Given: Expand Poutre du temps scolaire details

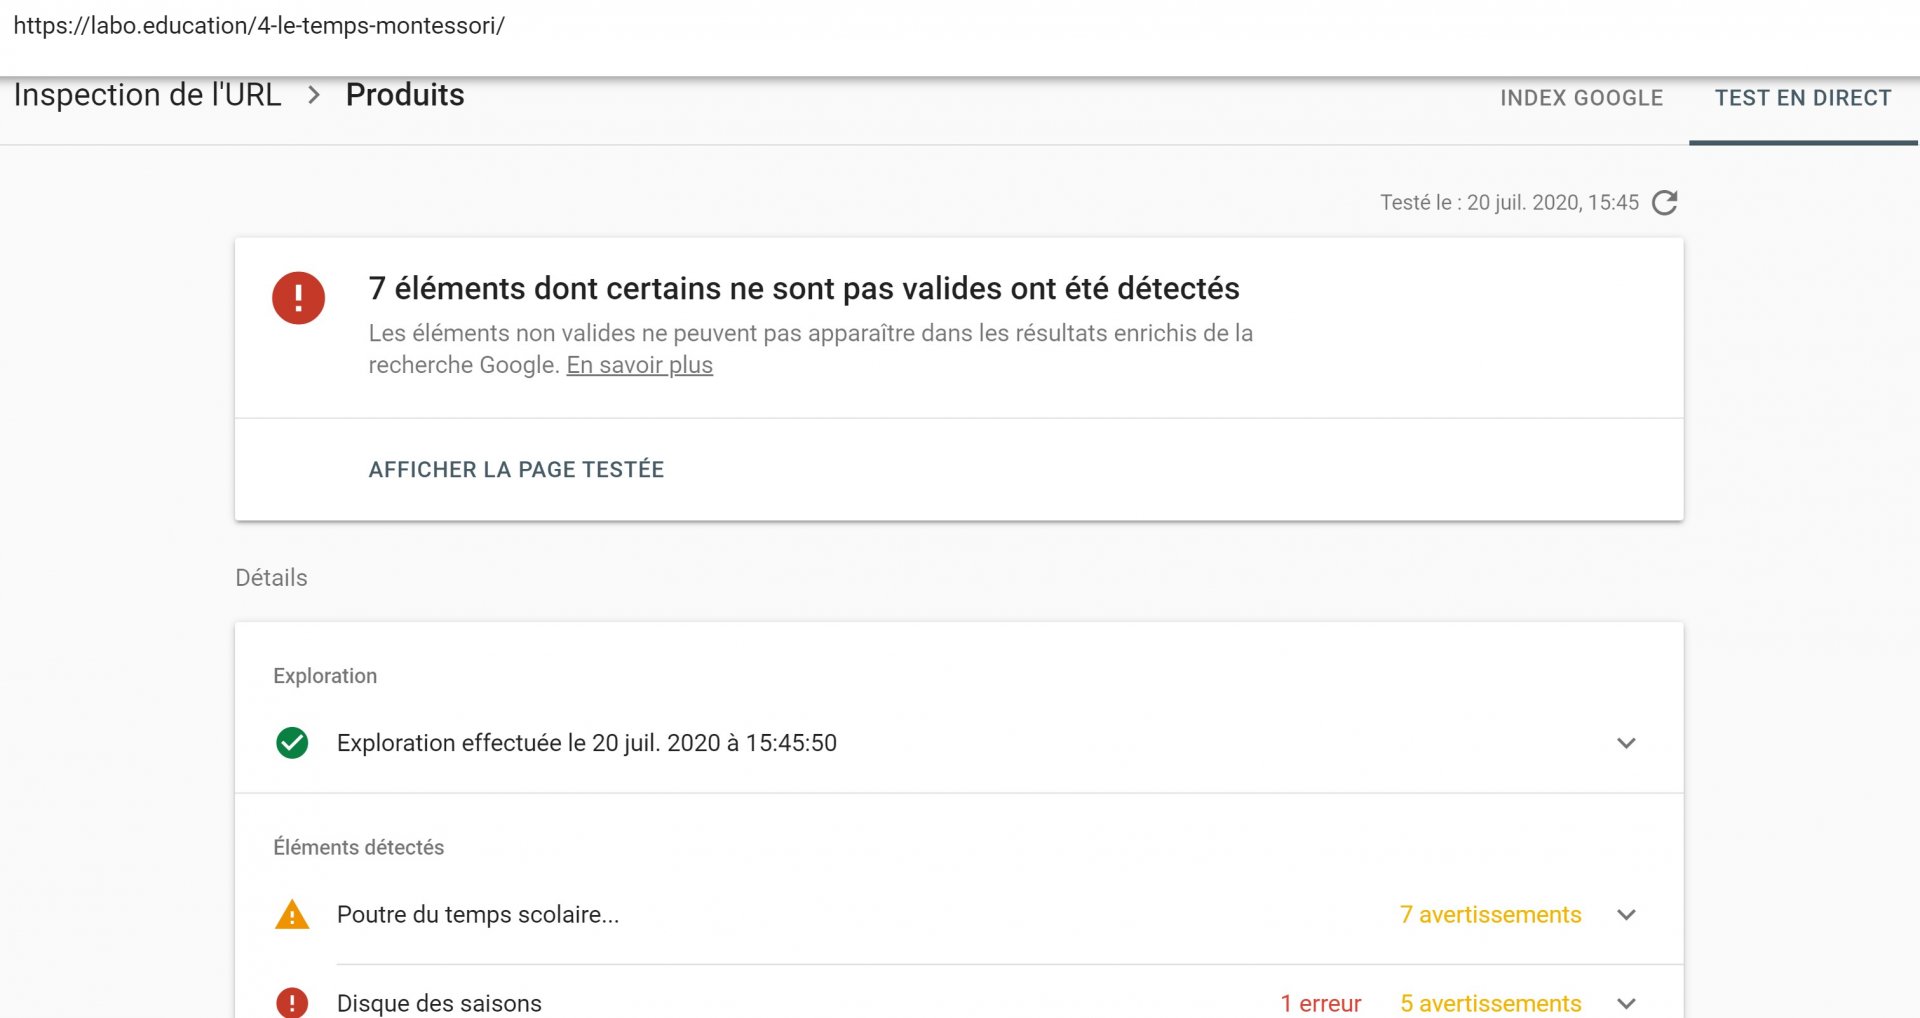Looking at the screenshot, I should pyautogui.click(x=1626, y=915).
